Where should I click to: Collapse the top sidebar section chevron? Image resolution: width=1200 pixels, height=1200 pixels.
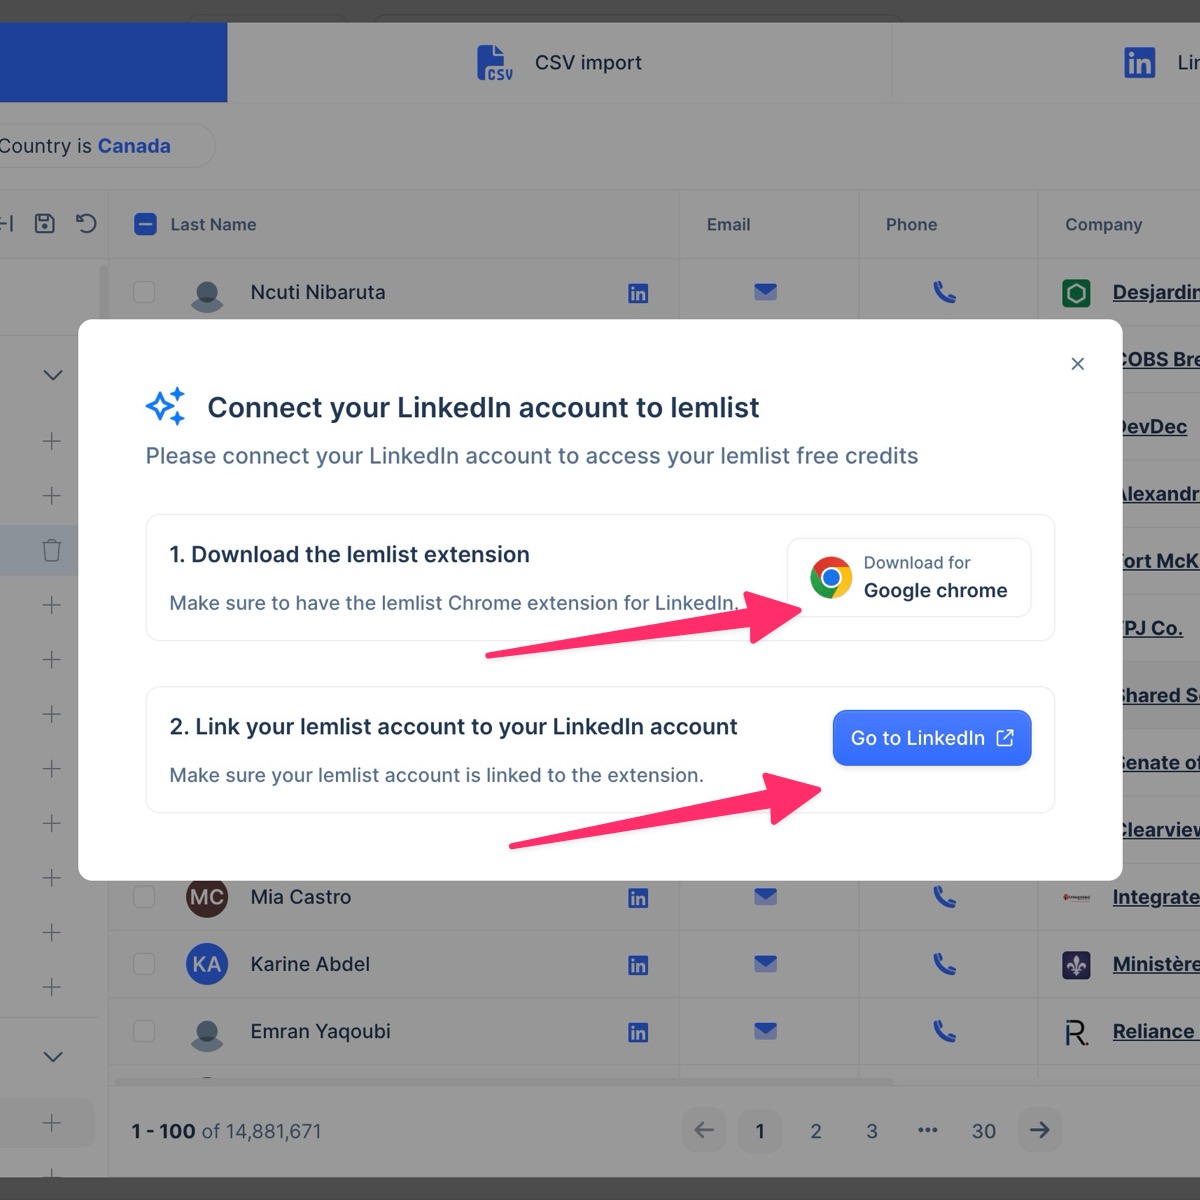pos(52,375)
